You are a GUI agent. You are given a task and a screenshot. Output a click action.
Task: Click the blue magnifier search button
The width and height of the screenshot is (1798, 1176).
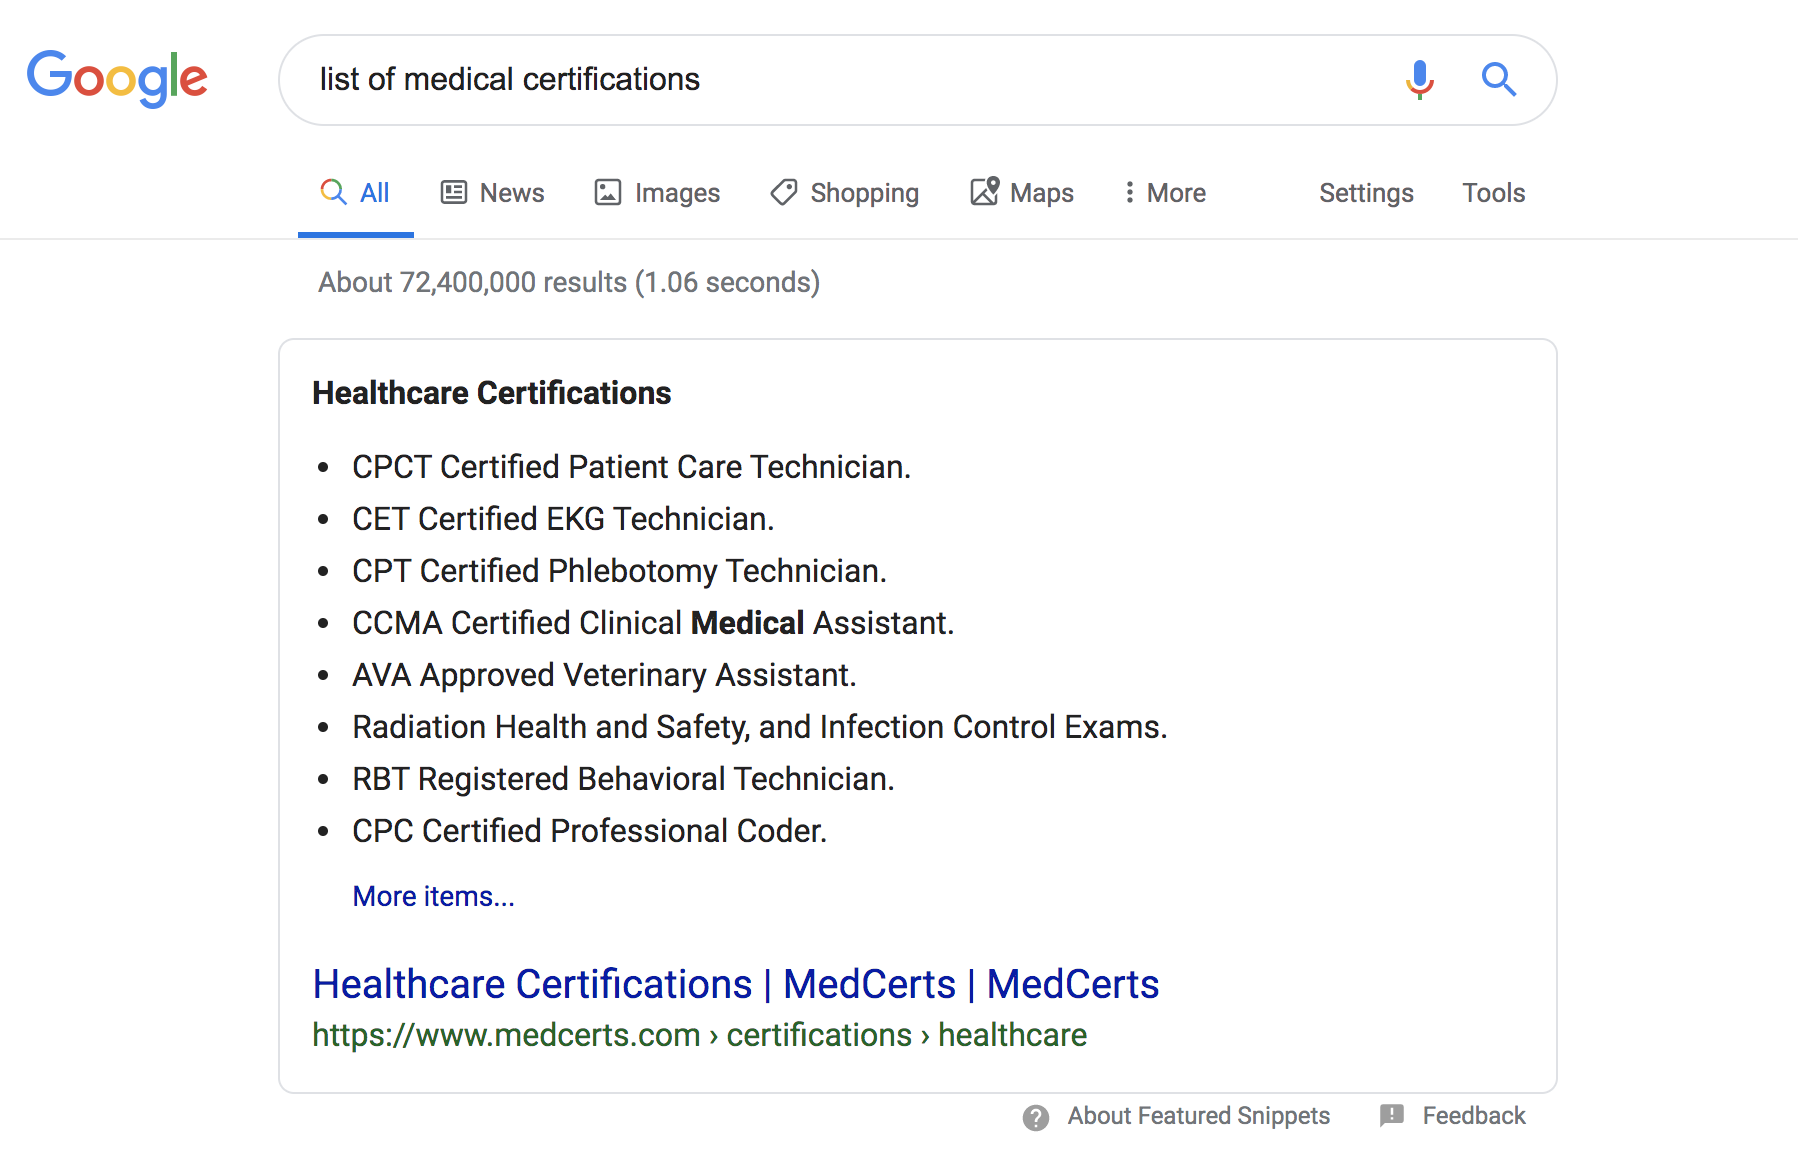tap(1498, 79)
